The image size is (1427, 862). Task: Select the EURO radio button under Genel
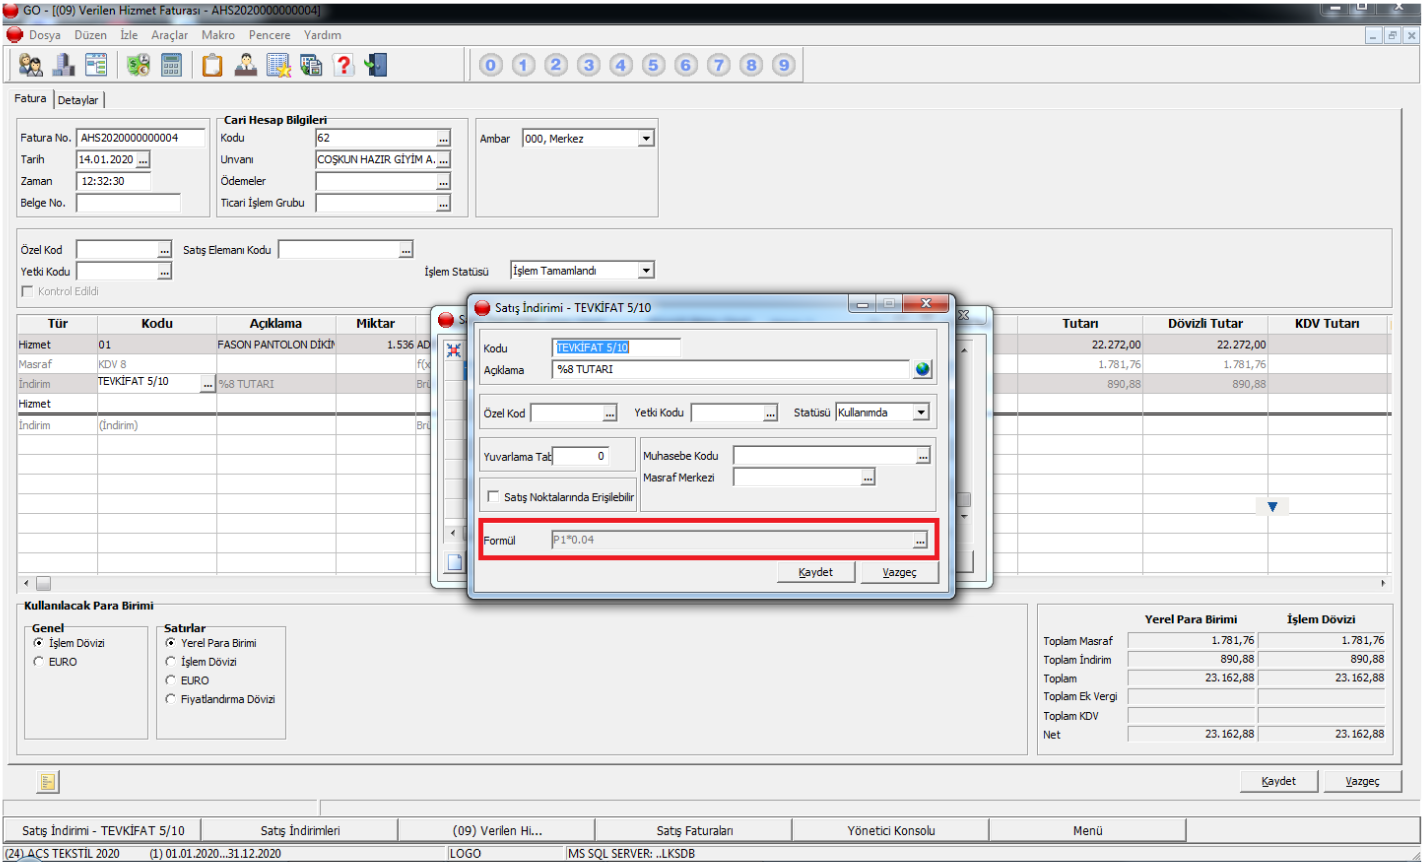pyautogui.click(x=39, y=662)
